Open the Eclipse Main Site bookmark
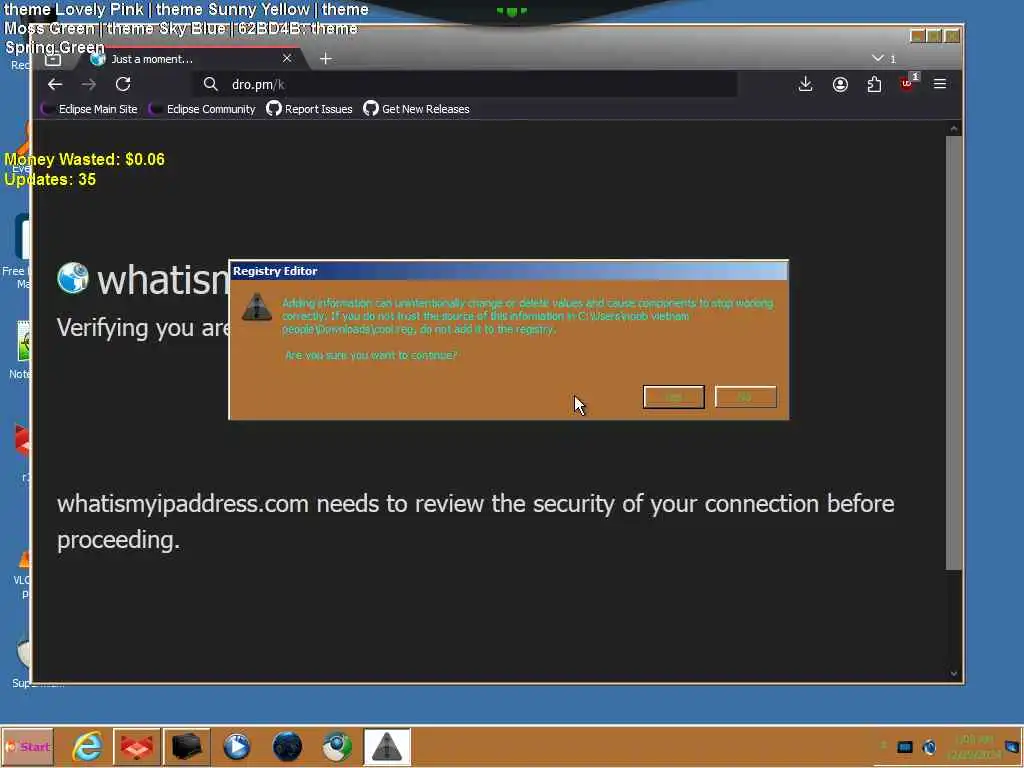Image resolution: width=1024 pixels, height=768 pixels. pyautogui.click(x=89, y=109)
